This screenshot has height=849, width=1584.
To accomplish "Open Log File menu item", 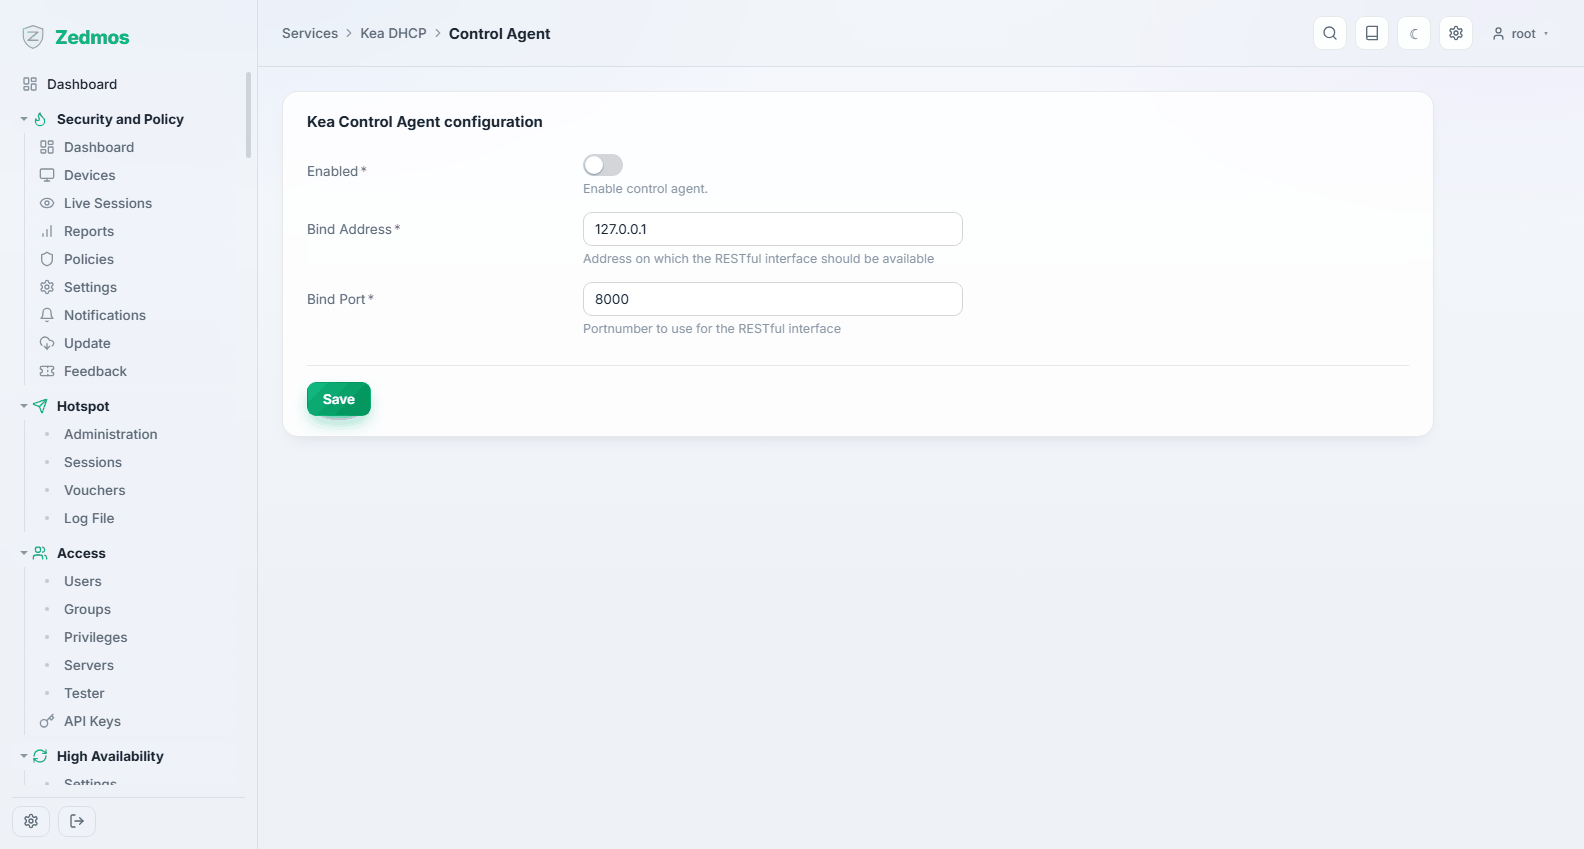I will [x=89, y=518].
